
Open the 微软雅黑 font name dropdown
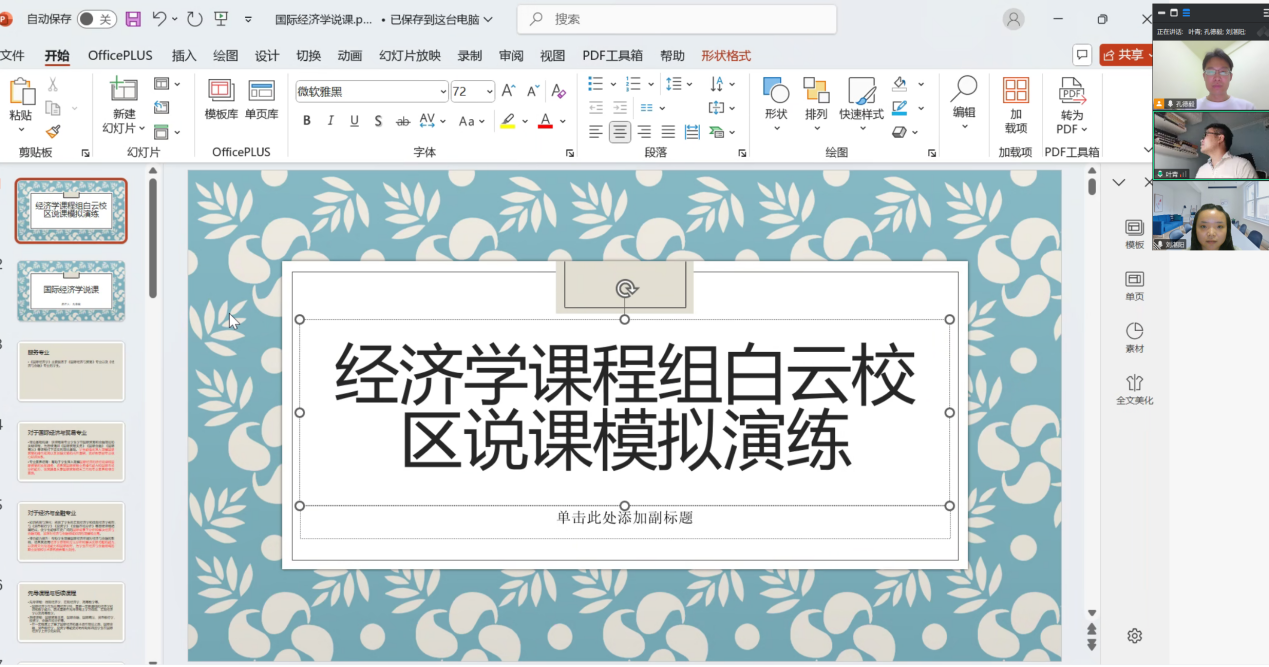[443, 92]
